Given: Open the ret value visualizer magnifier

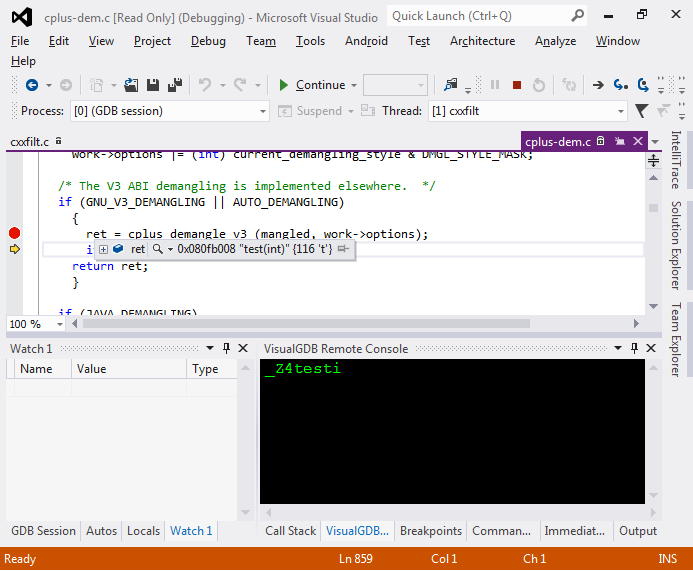Looking at the screenshot, I should [158, 248].
